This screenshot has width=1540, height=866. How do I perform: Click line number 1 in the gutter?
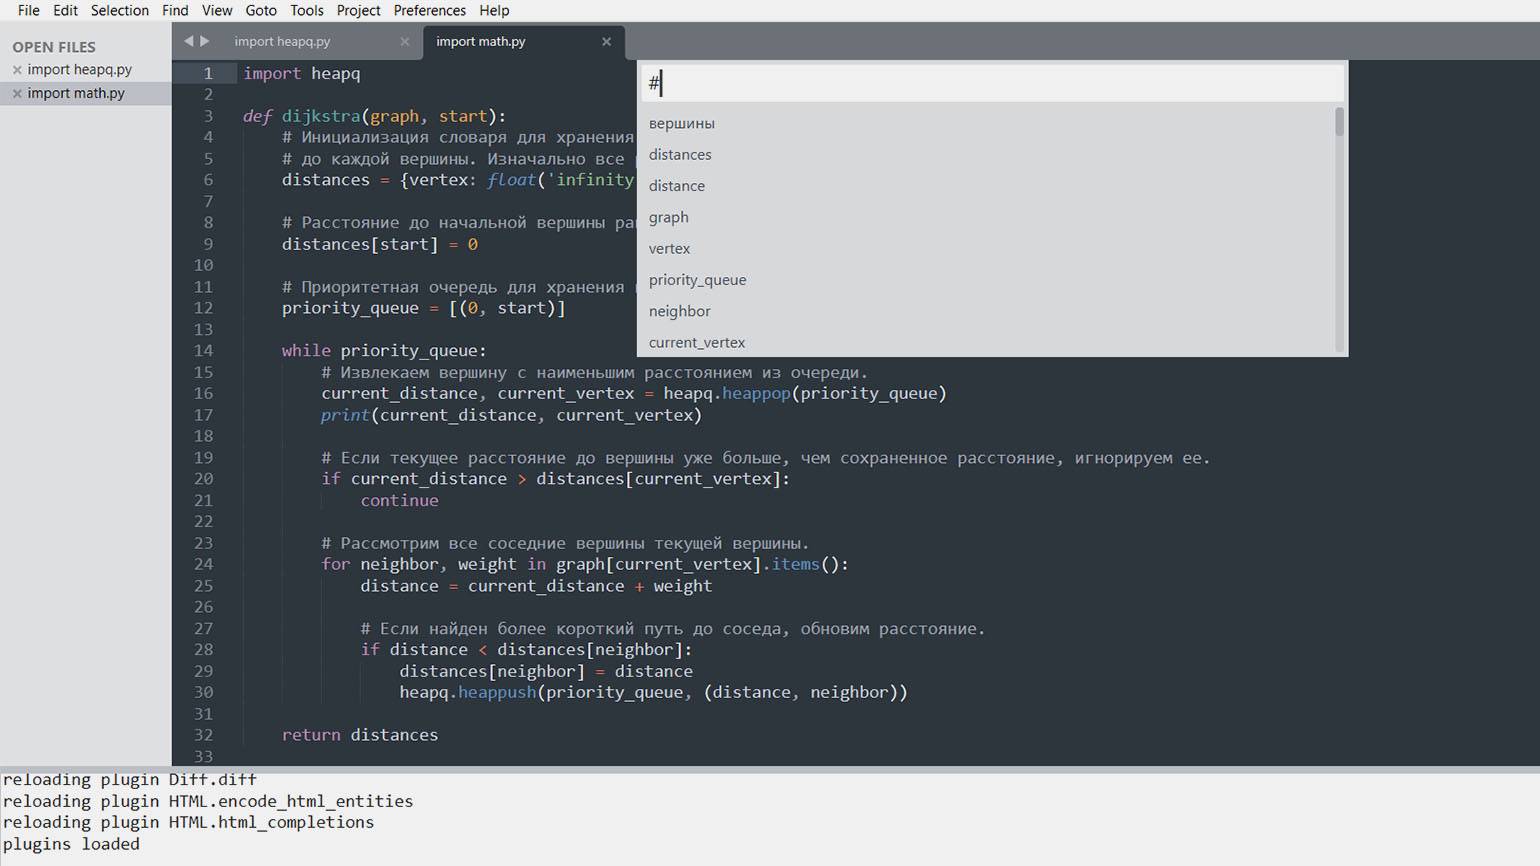pos(208,73)
